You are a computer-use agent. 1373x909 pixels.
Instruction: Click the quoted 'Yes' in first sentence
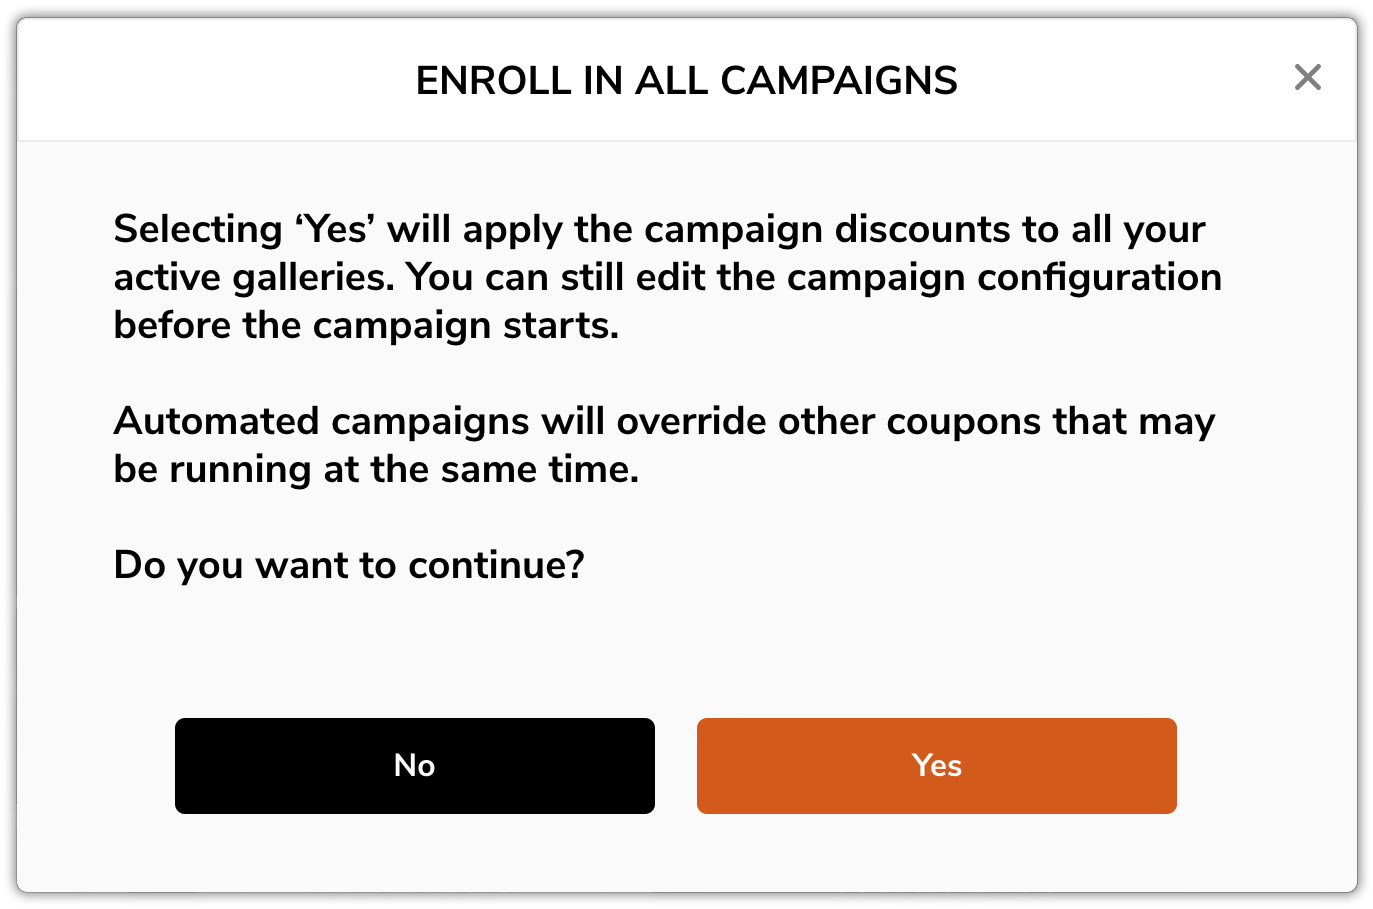[334, 229]
